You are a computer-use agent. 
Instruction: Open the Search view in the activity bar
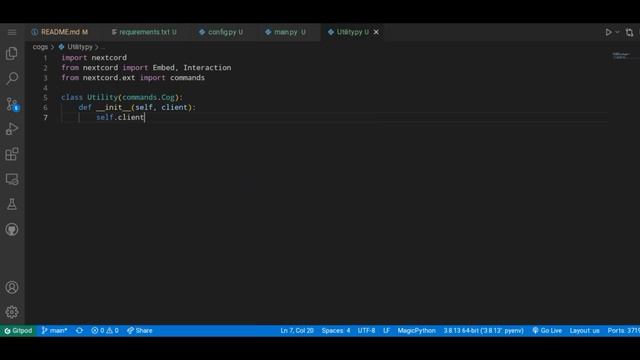12,78
